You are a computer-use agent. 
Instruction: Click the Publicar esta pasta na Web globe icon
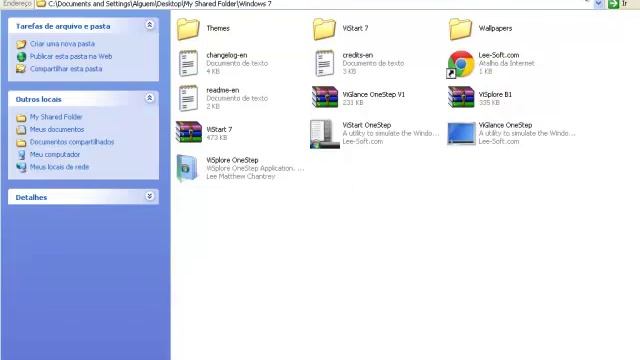21,57
